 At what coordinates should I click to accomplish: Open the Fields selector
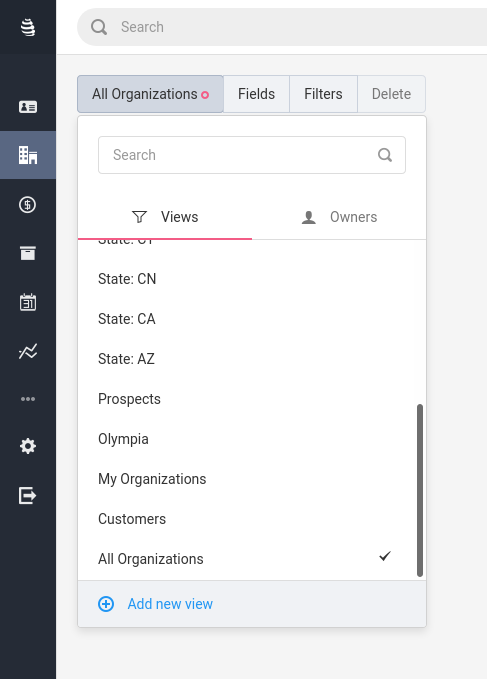[256, 94]
